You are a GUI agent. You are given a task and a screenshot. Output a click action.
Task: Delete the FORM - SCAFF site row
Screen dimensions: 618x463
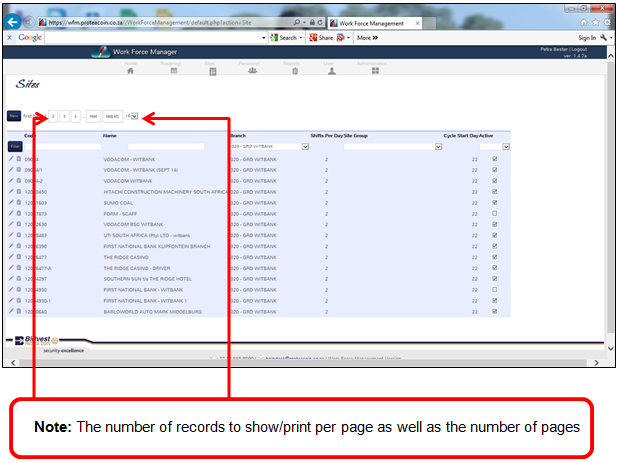click(19, 213)
